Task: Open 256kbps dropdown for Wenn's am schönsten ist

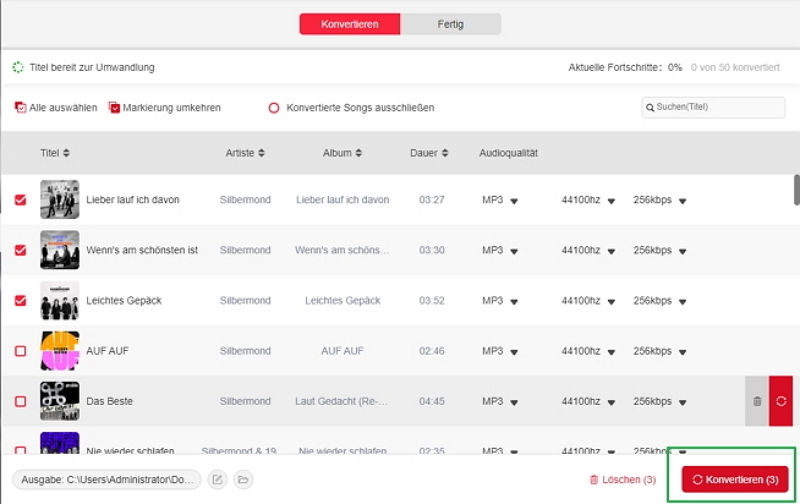Action: click(x=683, y=251)
